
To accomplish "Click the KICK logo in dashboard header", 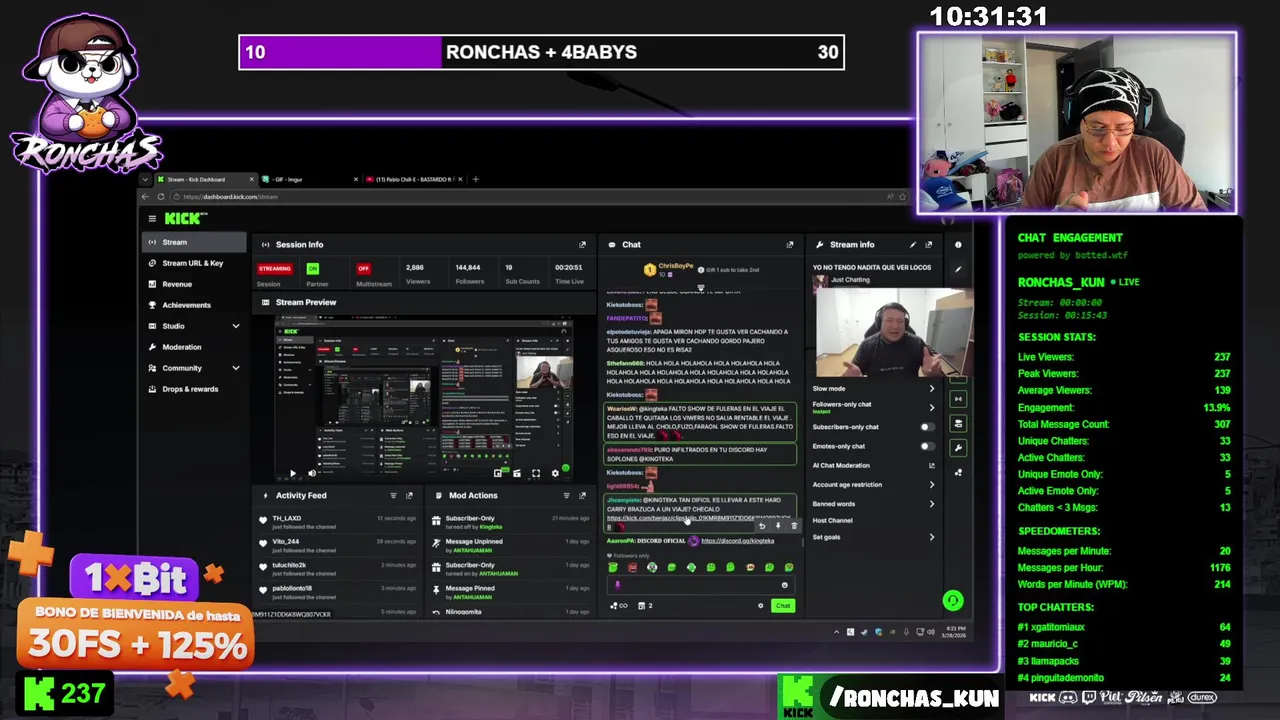I will 185,218.
